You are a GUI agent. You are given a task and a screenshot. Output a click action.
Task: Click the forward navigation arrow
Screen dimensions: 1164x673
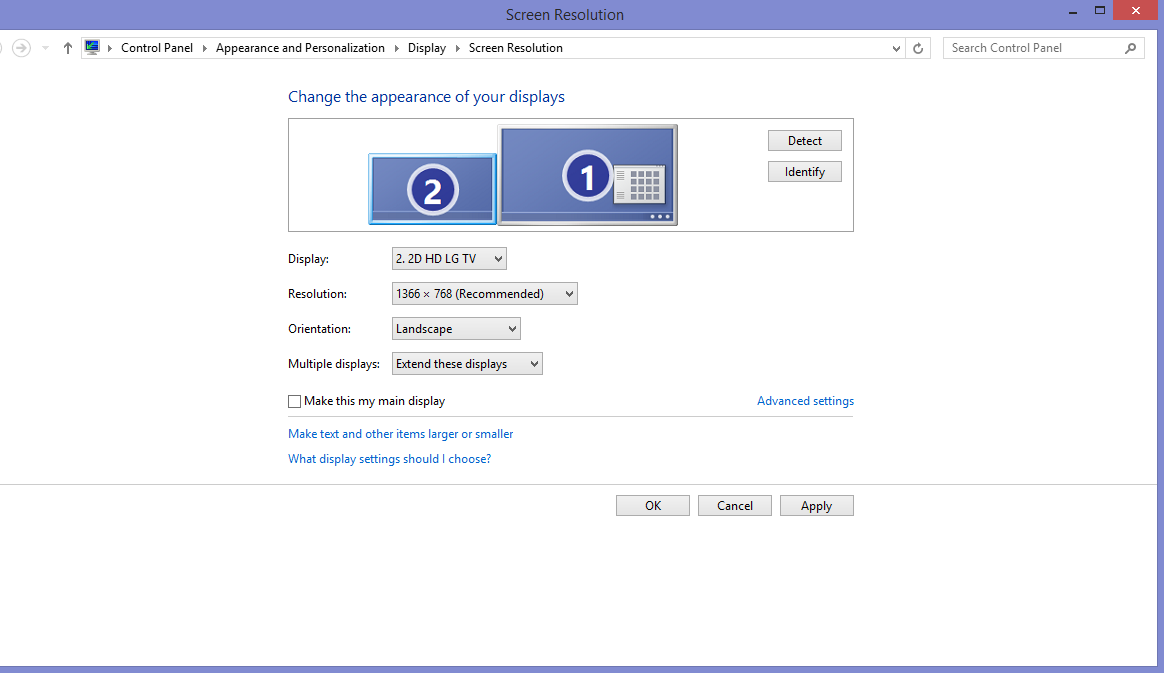coord(21,47)
